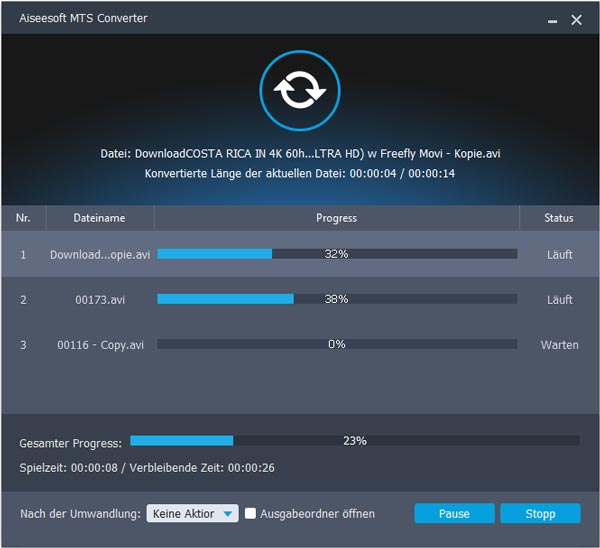Select the Download...opie.avi file name
This screenshot has width=600, height=548.
pyautogui.click(x=100, y=254)
